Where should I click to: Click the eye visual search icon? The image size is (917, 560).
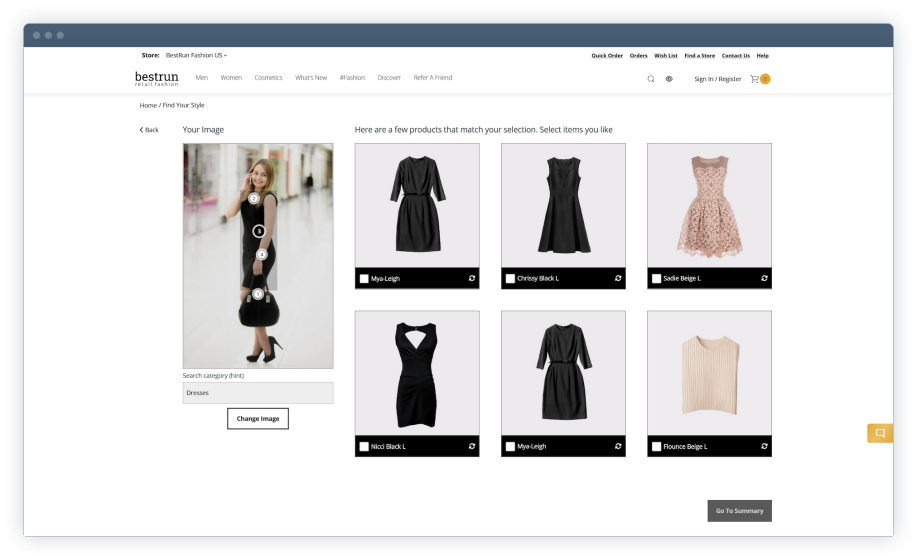pyautogui.click(x=669, y=78)
